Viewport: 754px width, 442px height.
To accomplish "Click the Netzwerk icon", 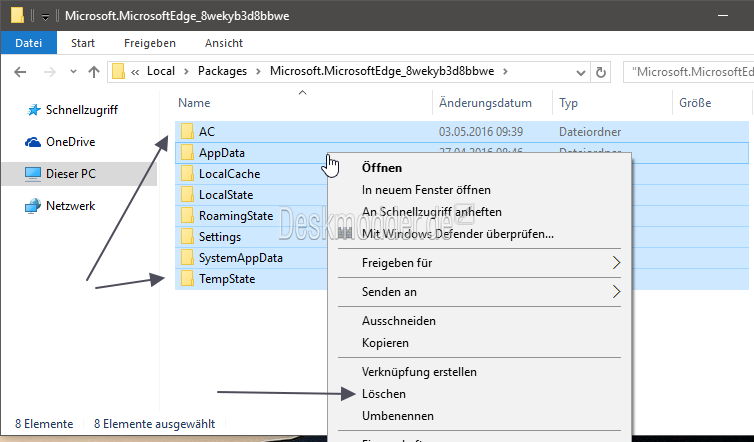I will pos(33,206).
